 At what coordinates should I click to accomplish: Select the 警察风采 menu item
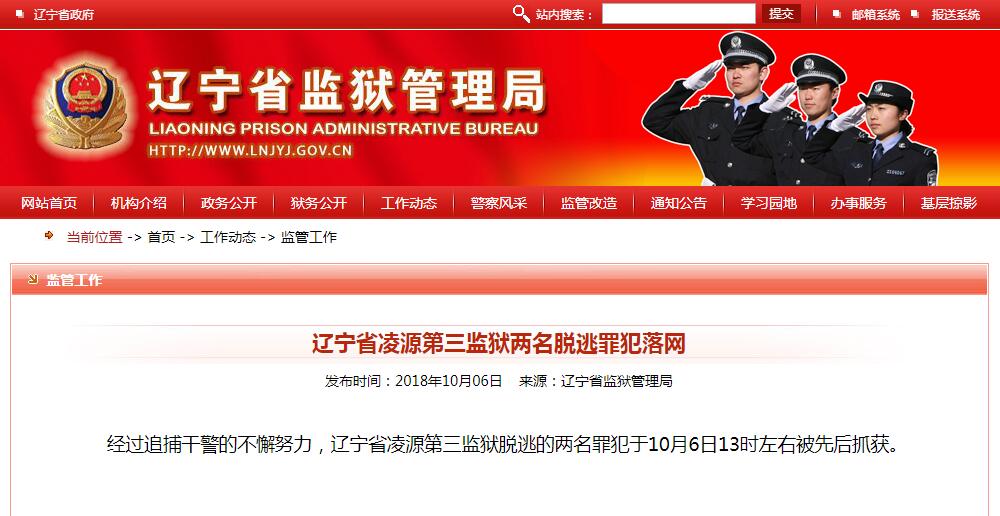click(499, 203)
